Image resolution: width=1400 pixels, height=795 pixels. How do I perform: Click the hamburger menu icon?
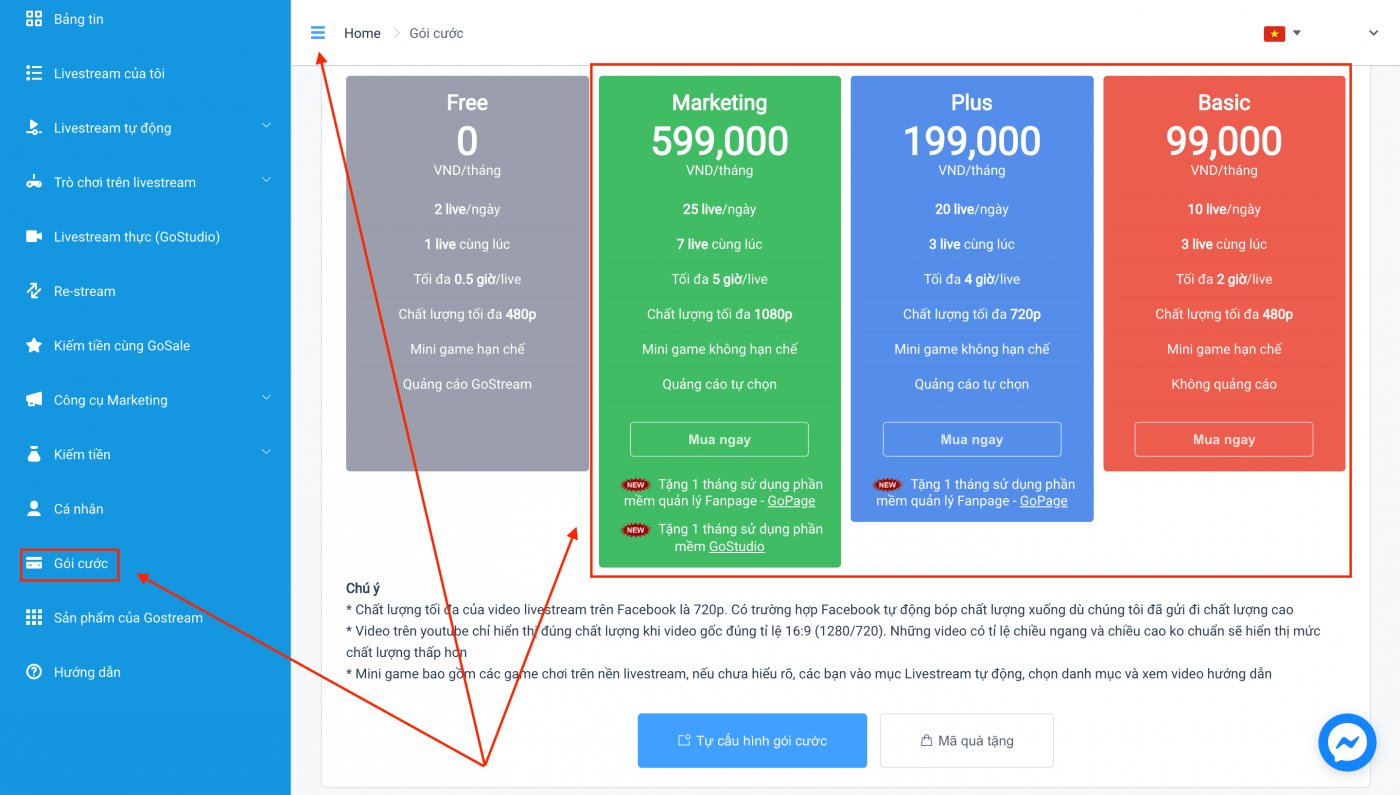coord(318,33)
